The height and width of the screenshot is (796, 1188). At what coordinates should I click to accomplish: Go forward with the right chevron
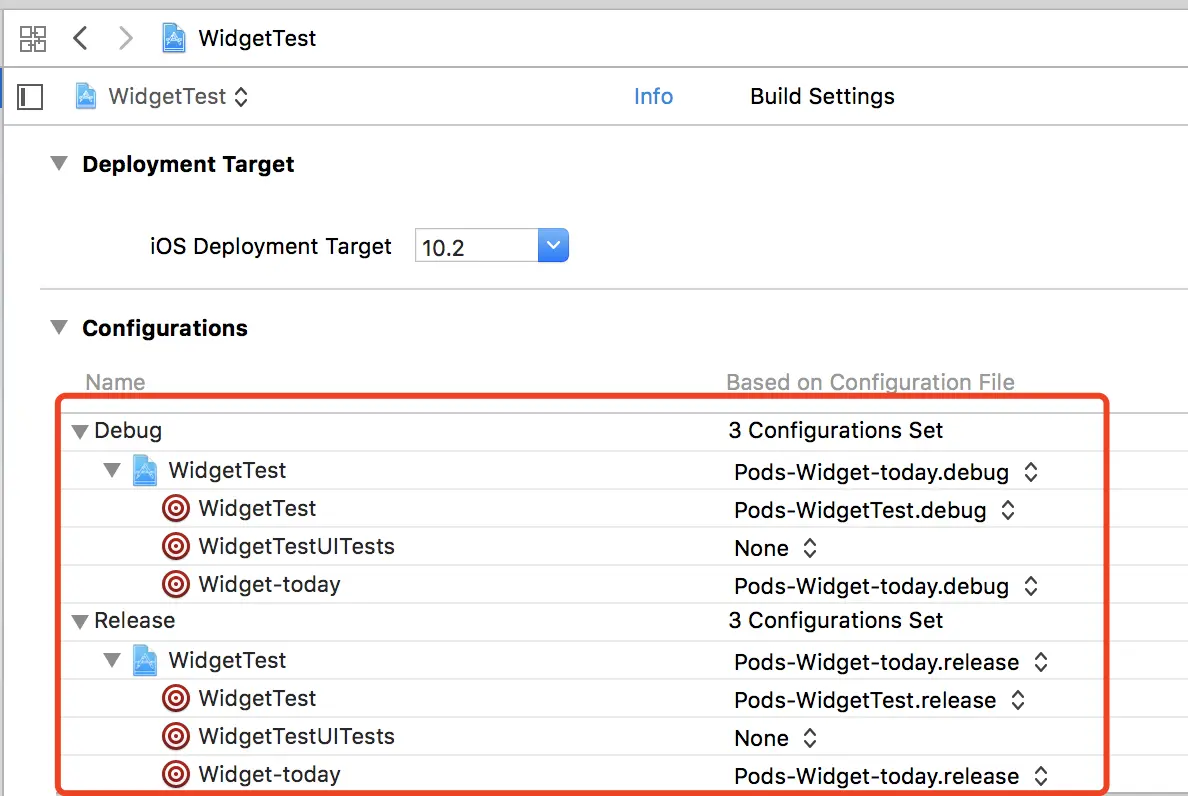125,39
